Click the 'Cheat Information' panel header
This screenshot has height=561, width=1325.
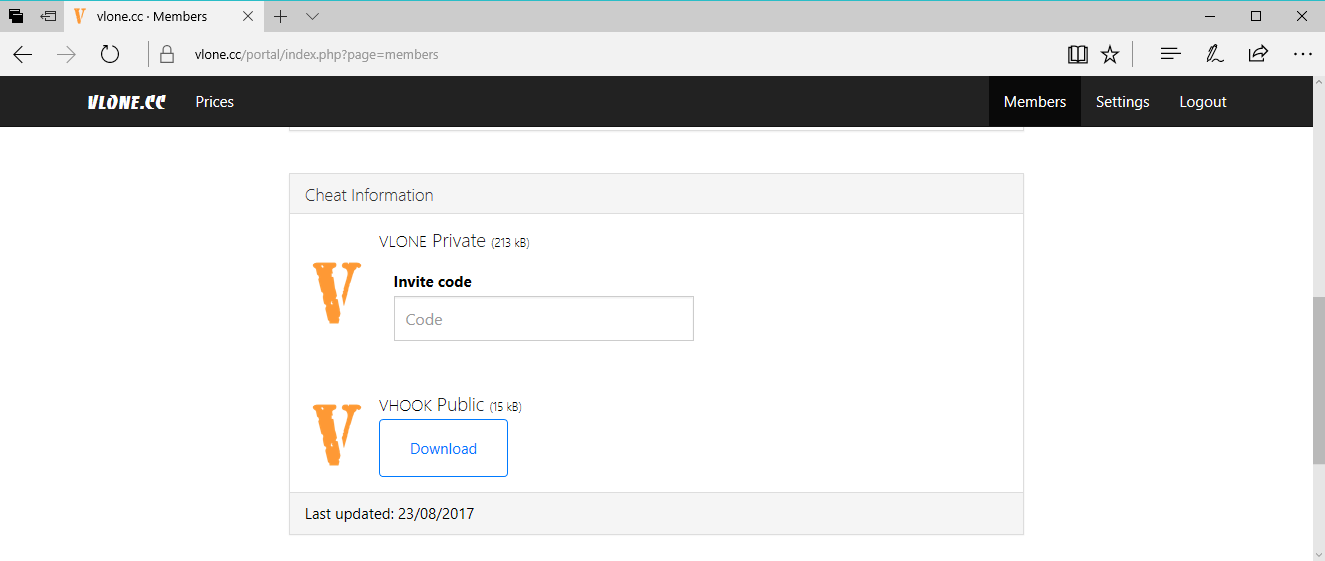click(656, 194)
